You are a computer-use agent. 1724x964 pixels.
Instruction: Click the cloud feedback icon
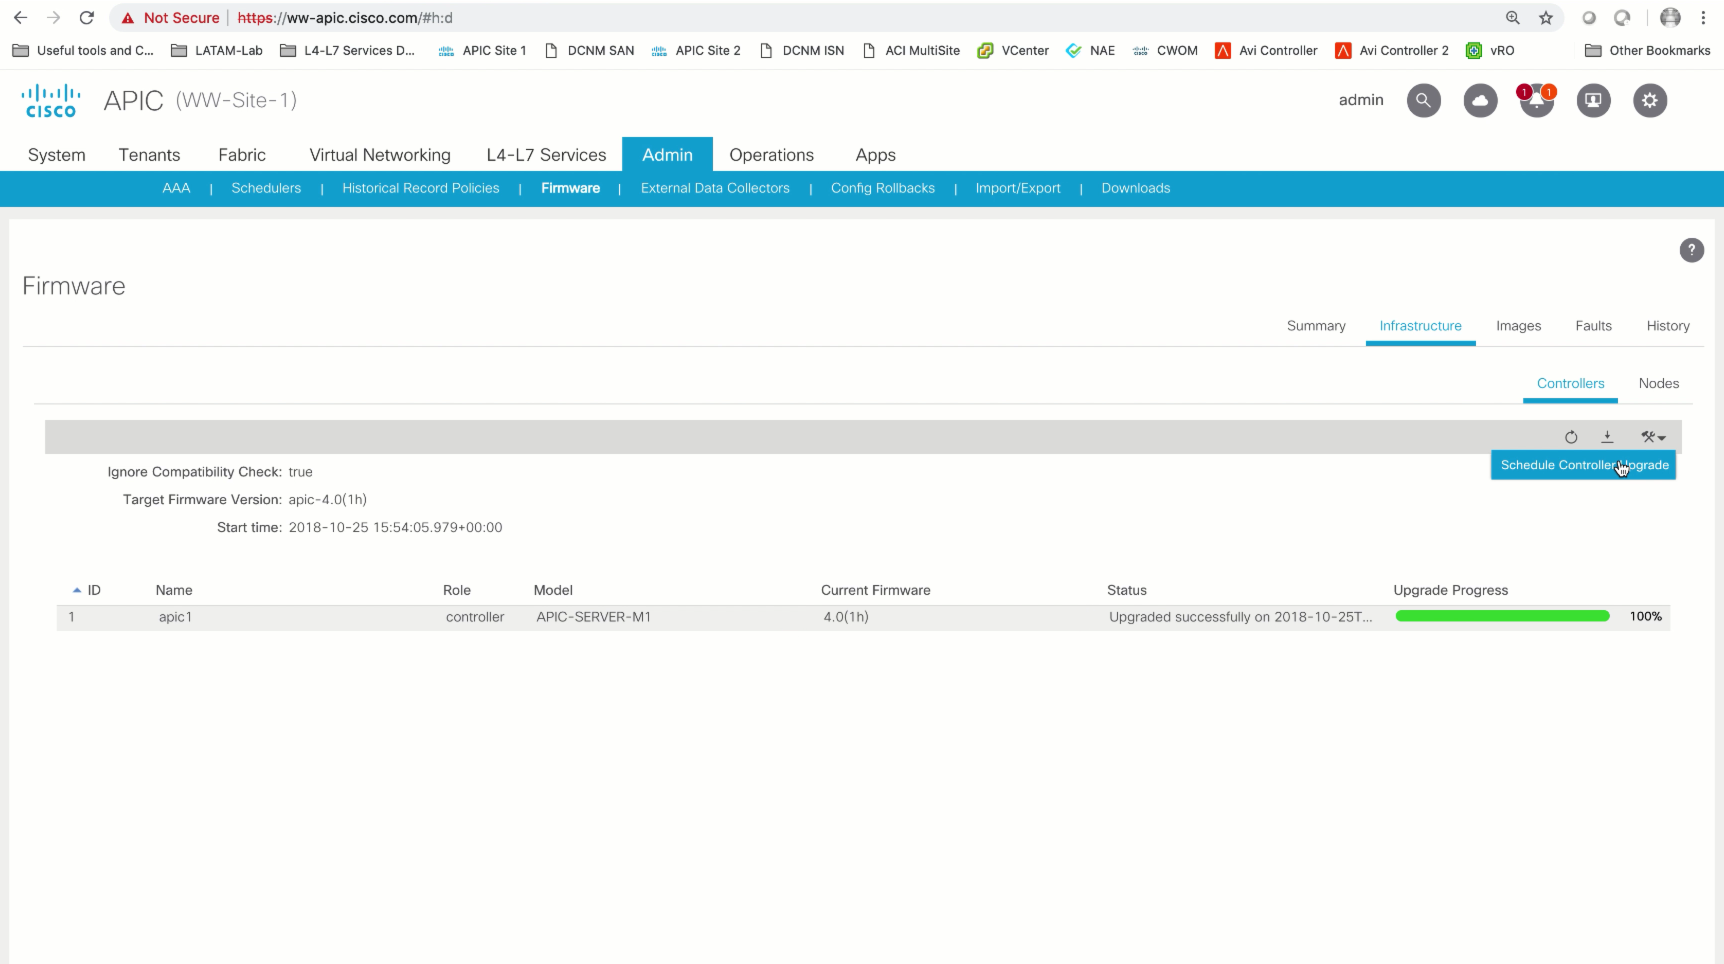pyautogui.click(x=1480, y=100)
